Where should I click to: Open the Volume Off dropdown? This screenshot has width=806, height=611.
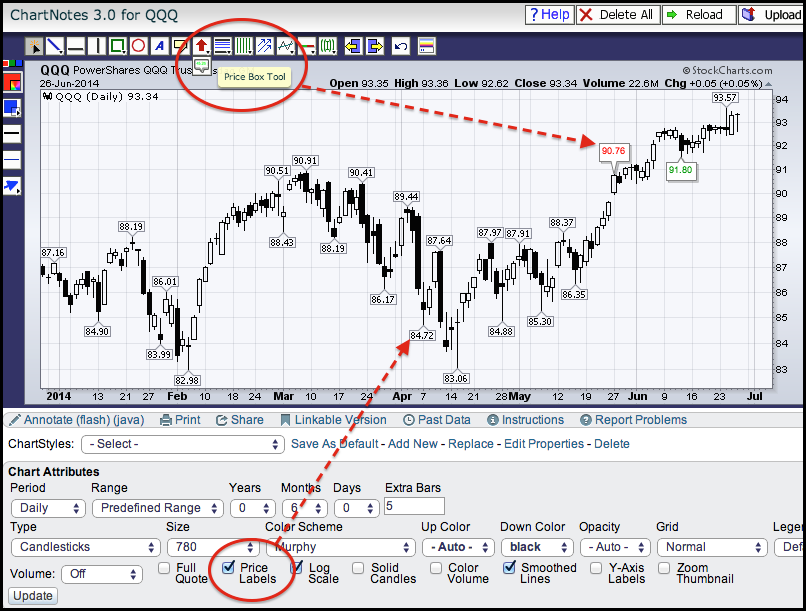click(102, 574)
